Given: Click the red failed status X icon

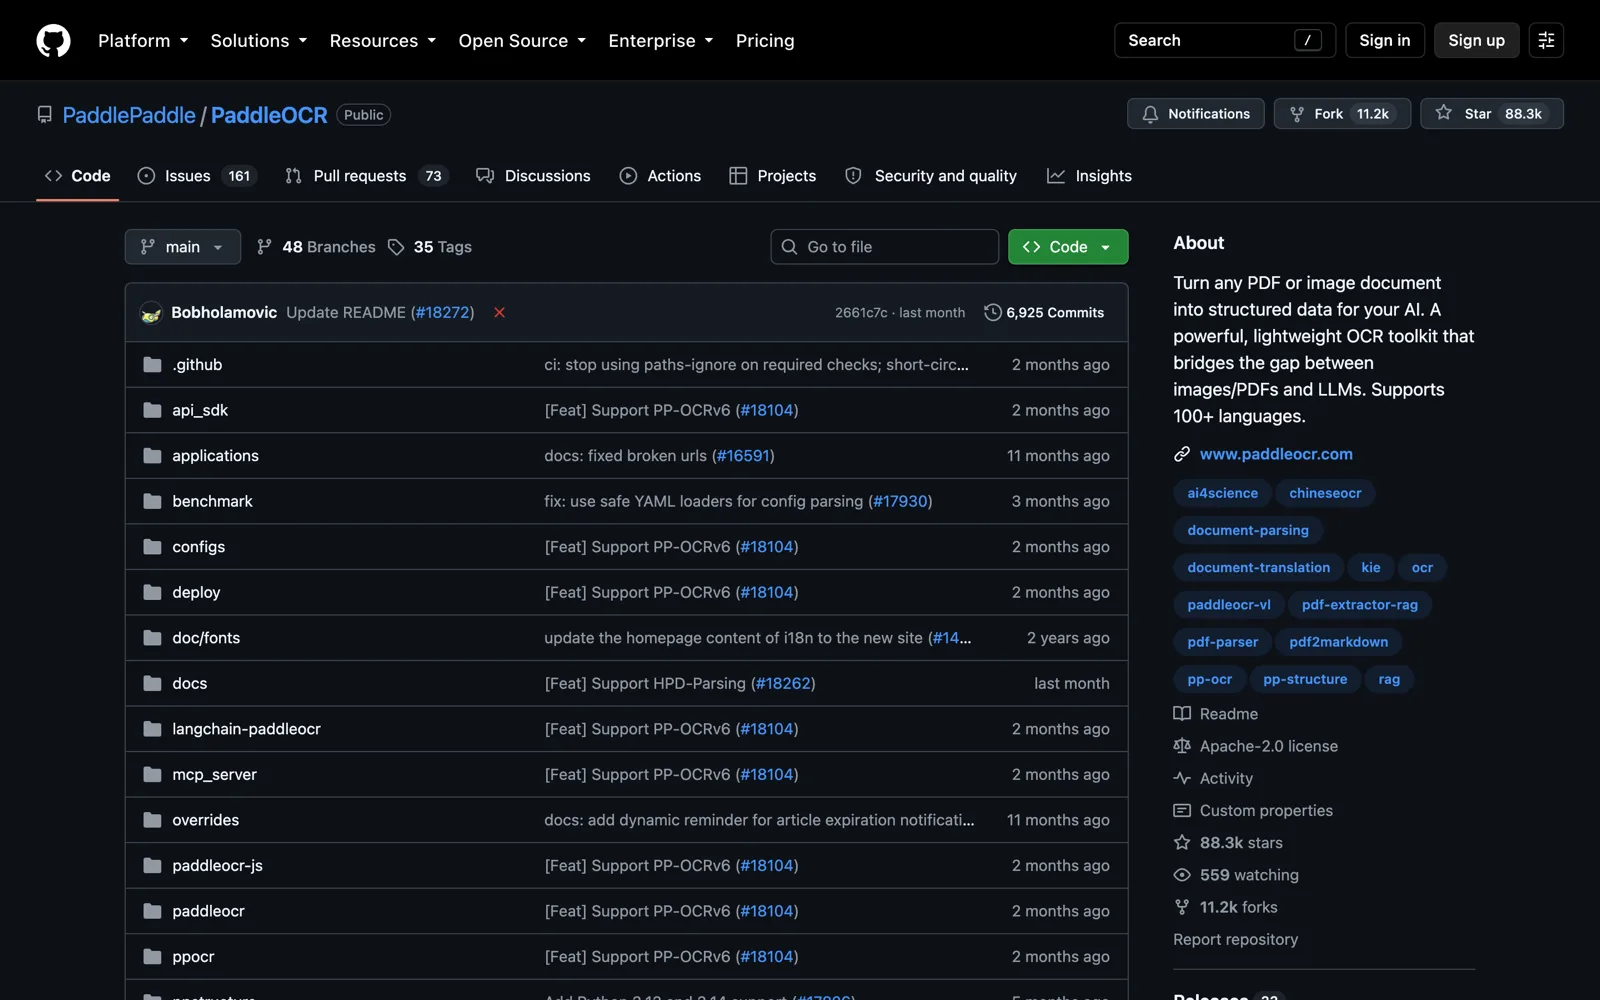Looking at the screenshot, I should (499, 313).
